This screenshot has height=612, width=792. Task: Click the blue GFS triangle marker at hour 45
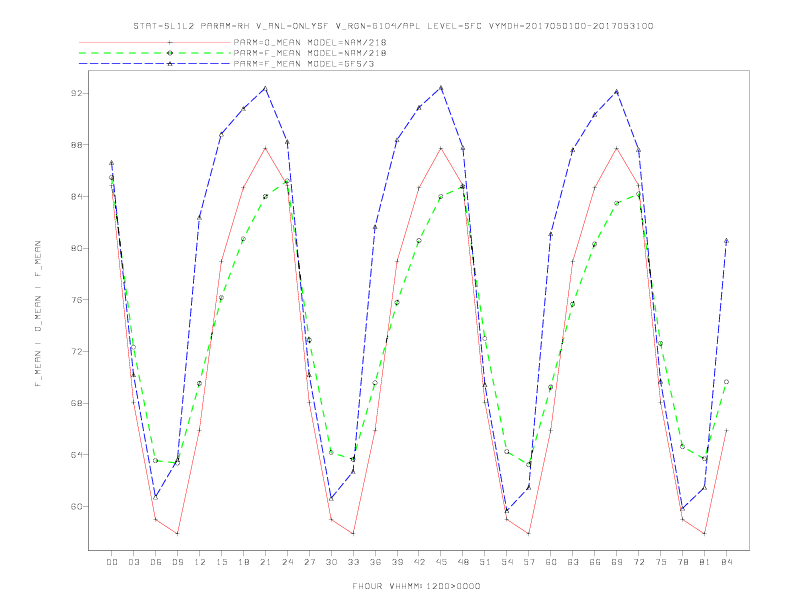[441, 87]
